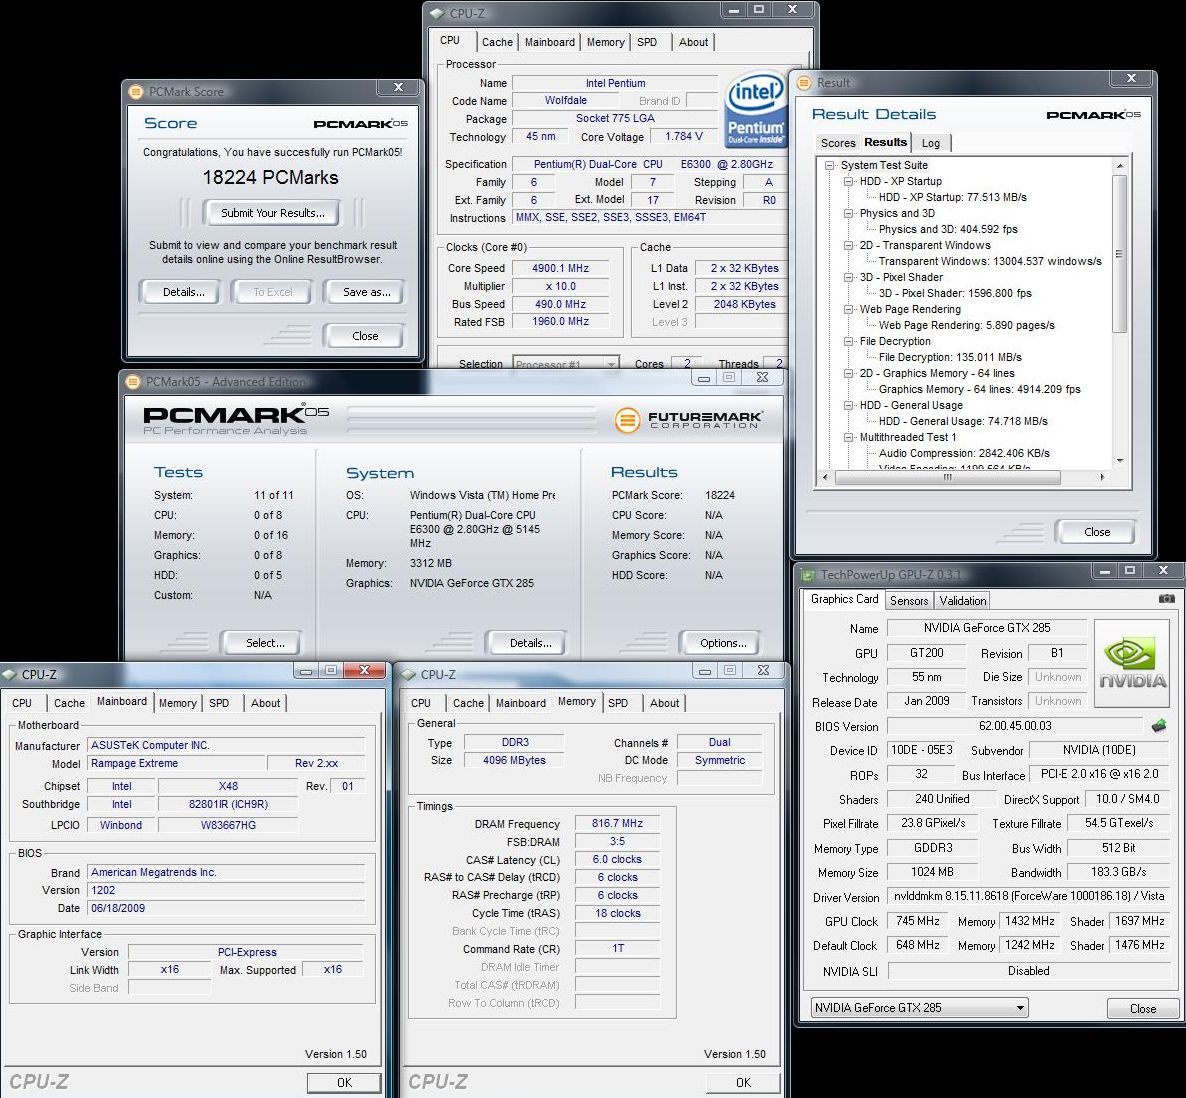
Task: Click the NVIDIA logo in GPU-Z
Action: 1132,663
